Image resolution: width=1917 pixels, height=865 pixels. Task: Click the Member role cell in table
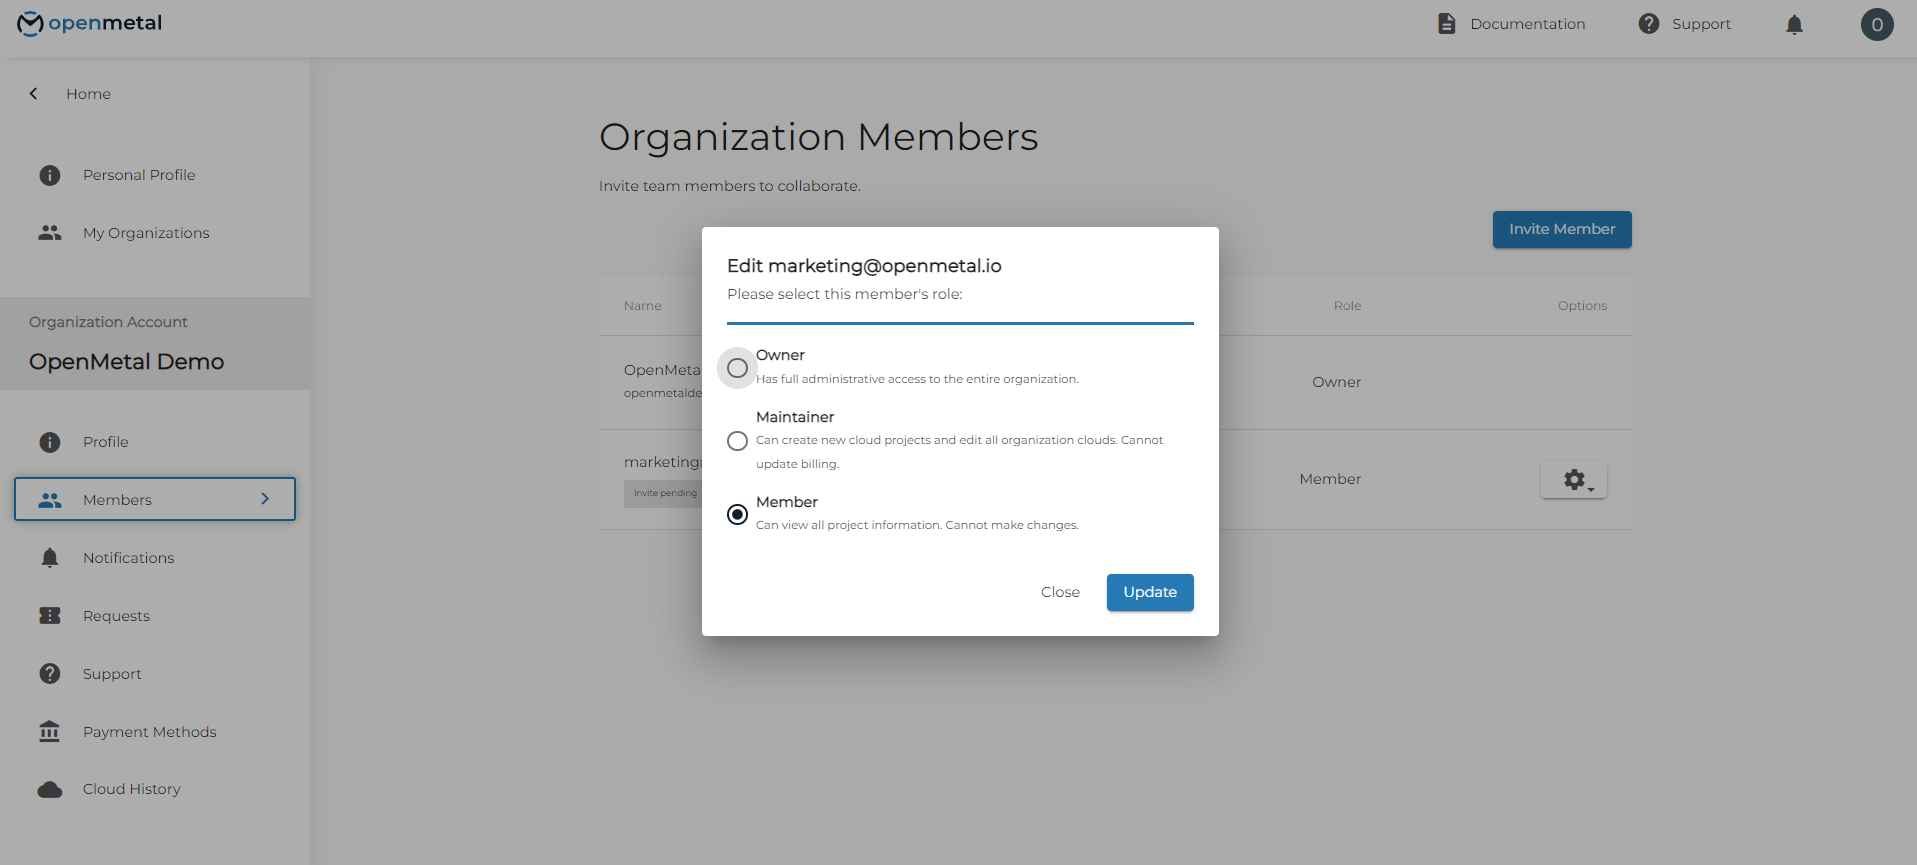pos(1330,479)
